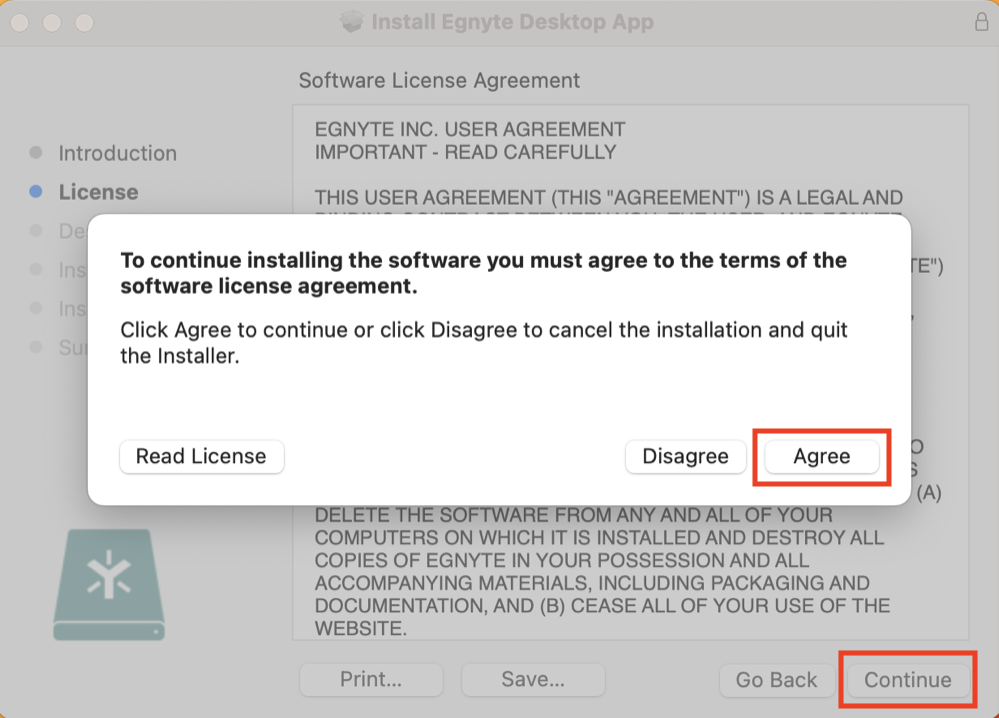Select the Introduction step in sidebar
999x718 pixels.
pyautogui.click(x=118, y=154)
